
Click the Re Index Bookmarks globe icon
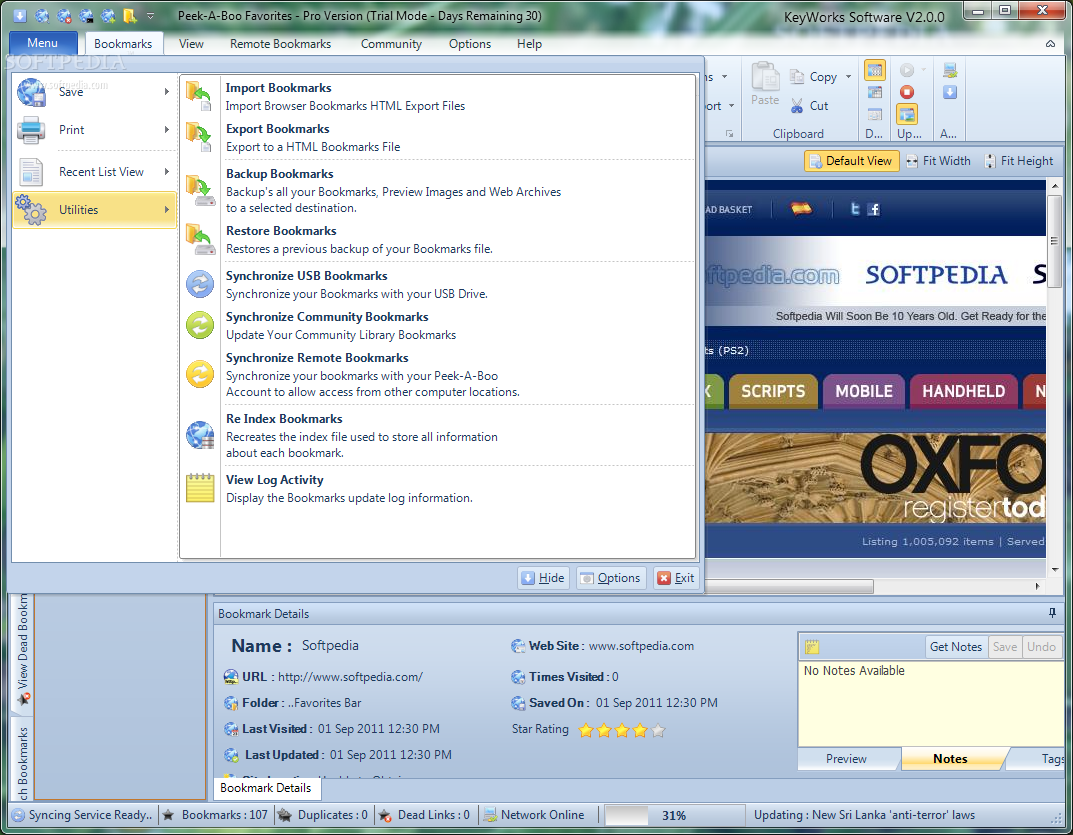coord(200,435)
